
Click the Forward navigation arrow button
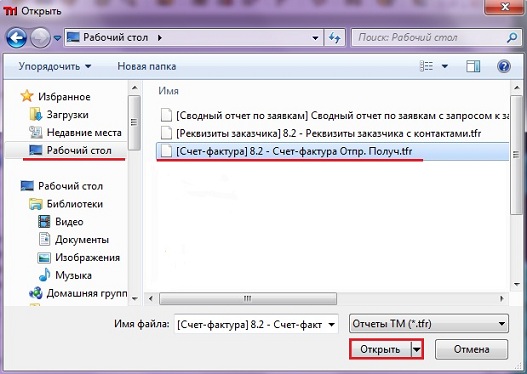click(x=40, y=38)
